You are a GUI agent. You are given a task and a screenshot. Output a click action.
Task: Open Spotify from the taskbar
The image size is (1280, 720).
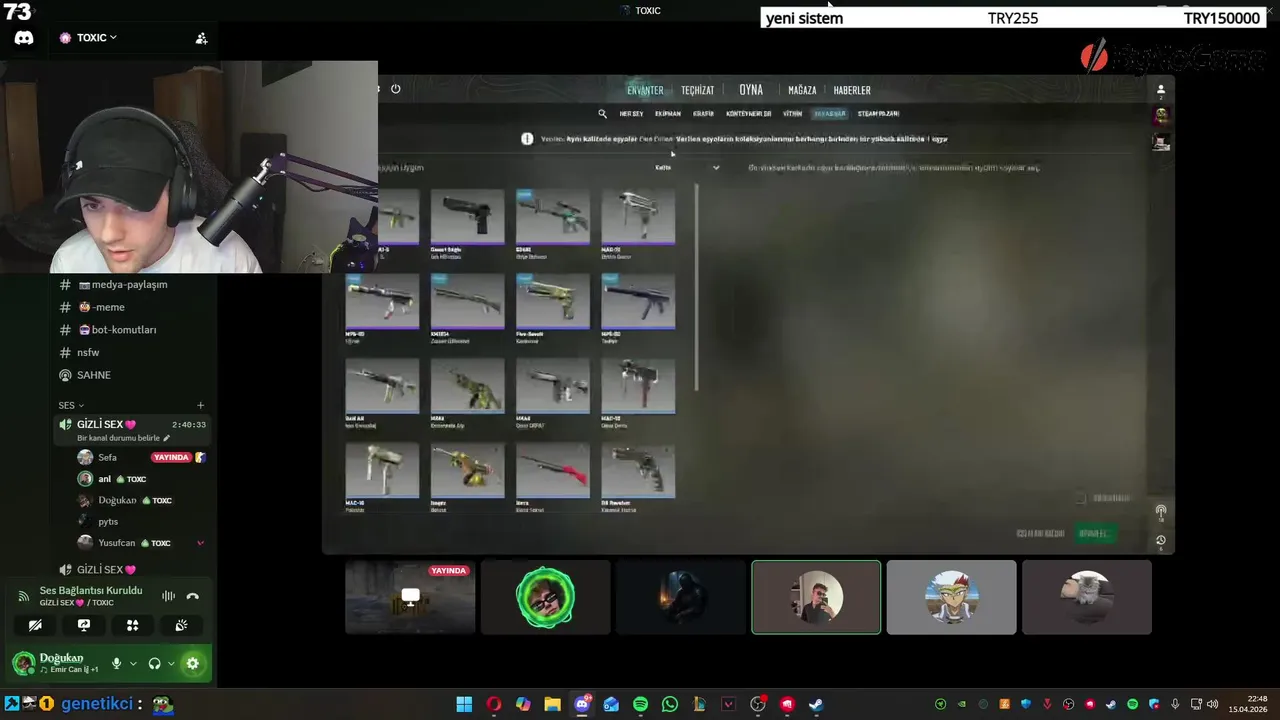point(641,704)
